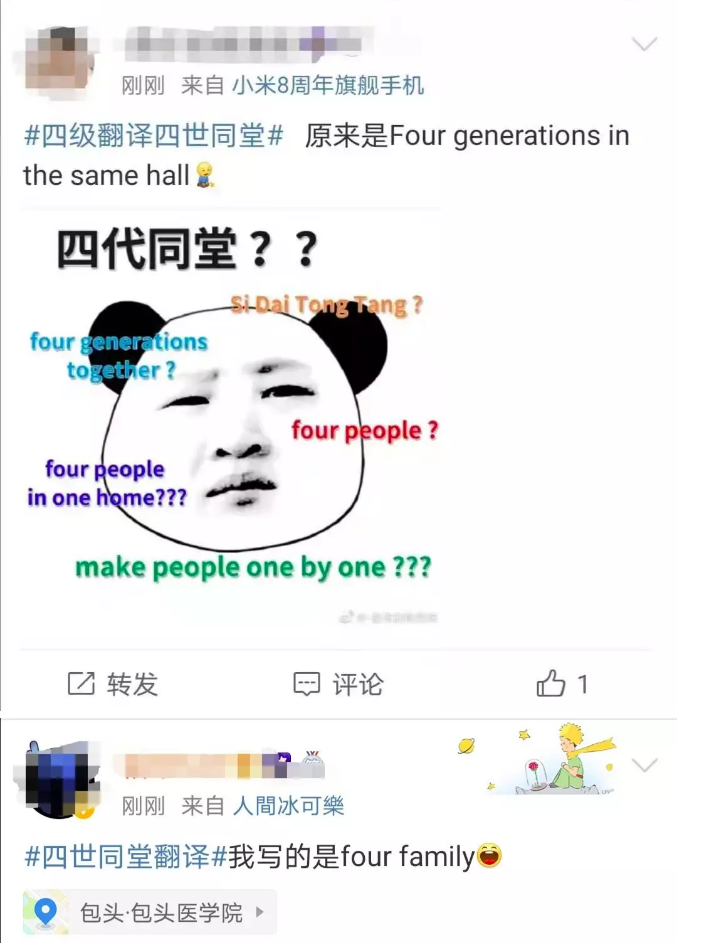Click the 转发 repost text button
Image resolution: width=715 pixels, height=943 pixels.
coord(132,684)
